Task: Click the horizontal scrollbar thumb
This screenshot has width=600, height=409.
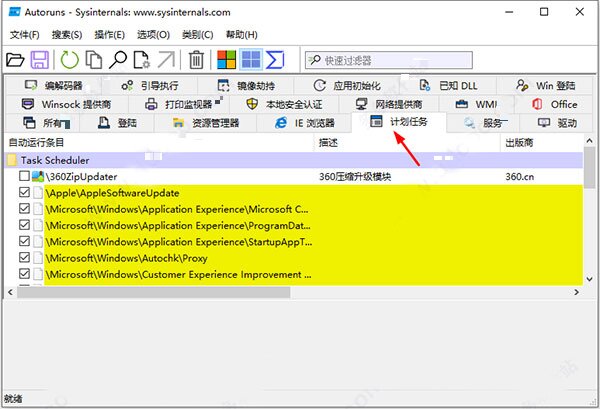Action: 153,292
